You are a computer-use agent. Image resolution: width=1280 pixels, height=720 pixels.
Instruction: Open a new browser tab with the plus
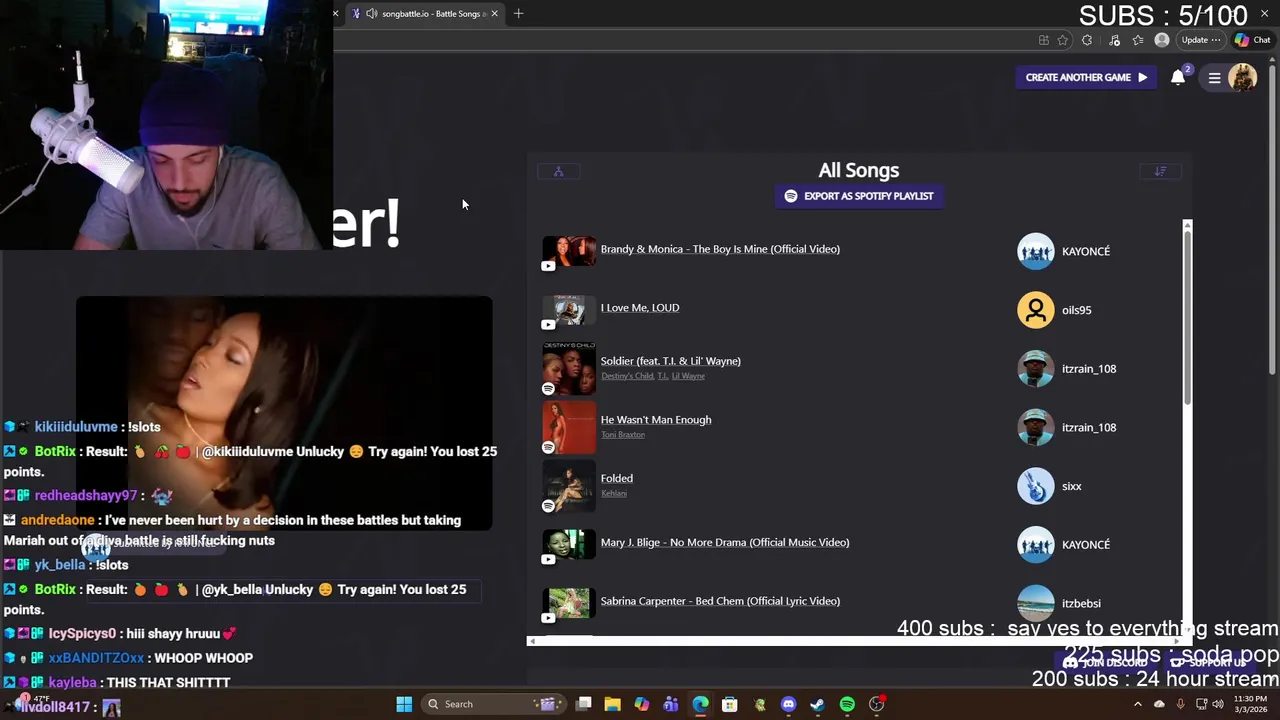click(x=518, y=13)
